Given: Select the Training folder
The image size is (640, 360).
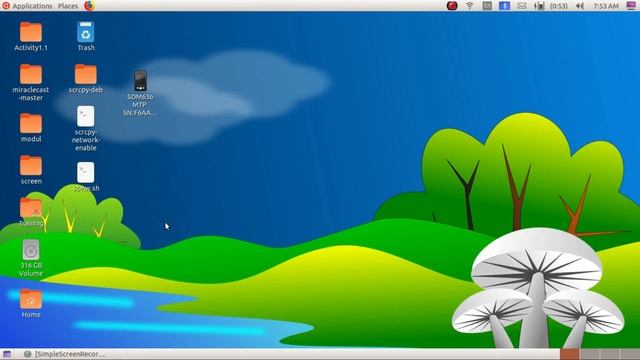Looking at the screenshot, I should [31, 212].
